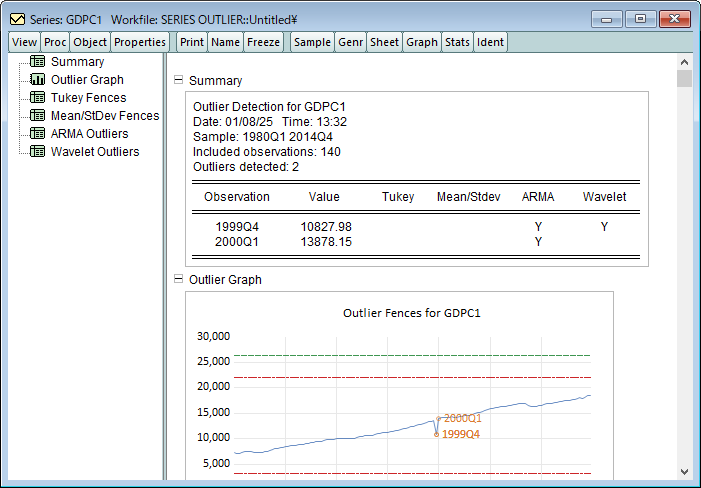
Task: Switch to Sheet view
Action: 384,42
